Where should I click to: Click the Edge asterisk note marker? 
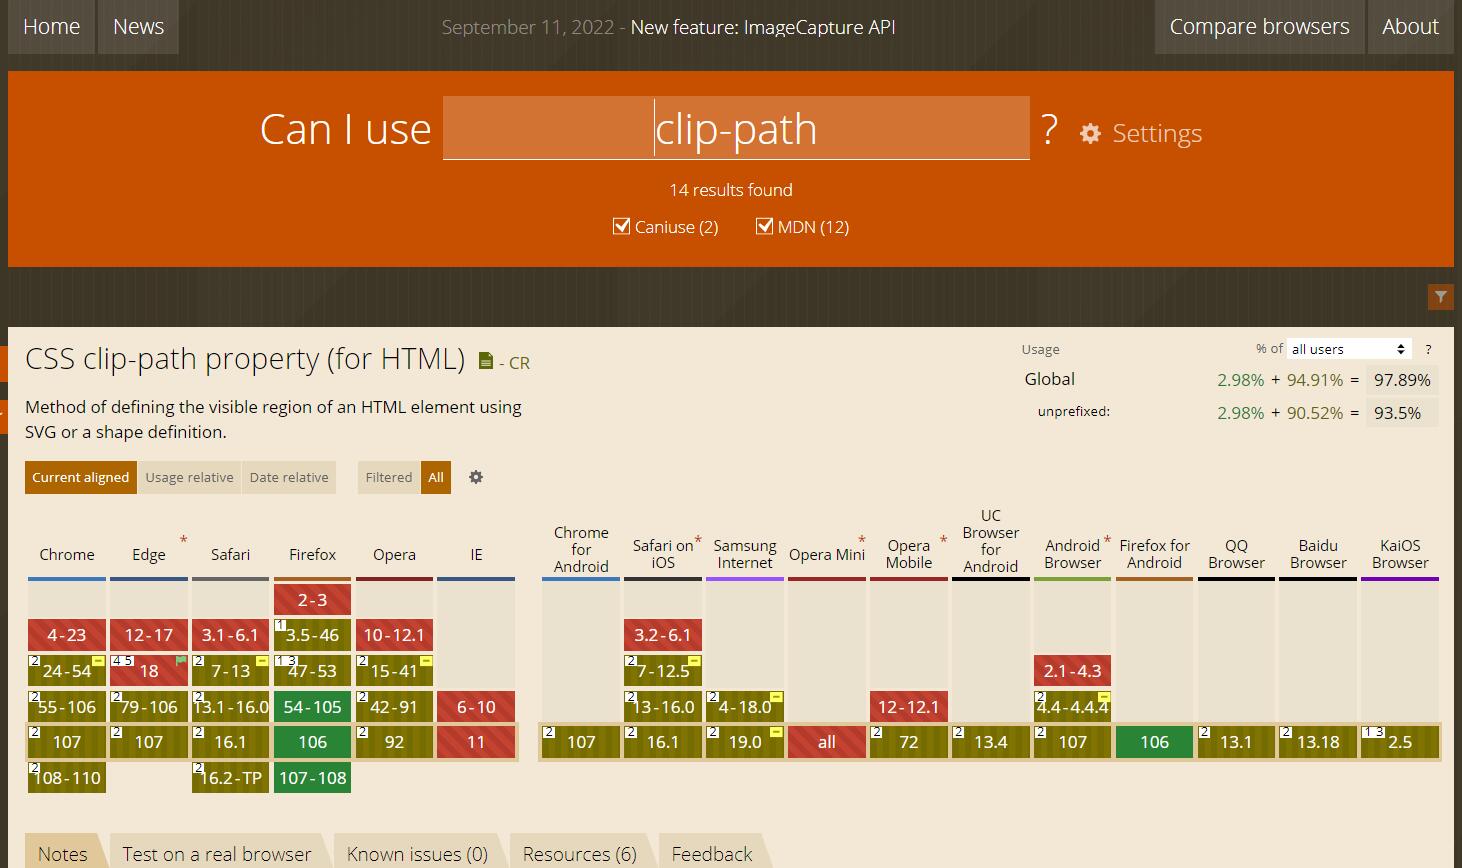pos(183,541)
